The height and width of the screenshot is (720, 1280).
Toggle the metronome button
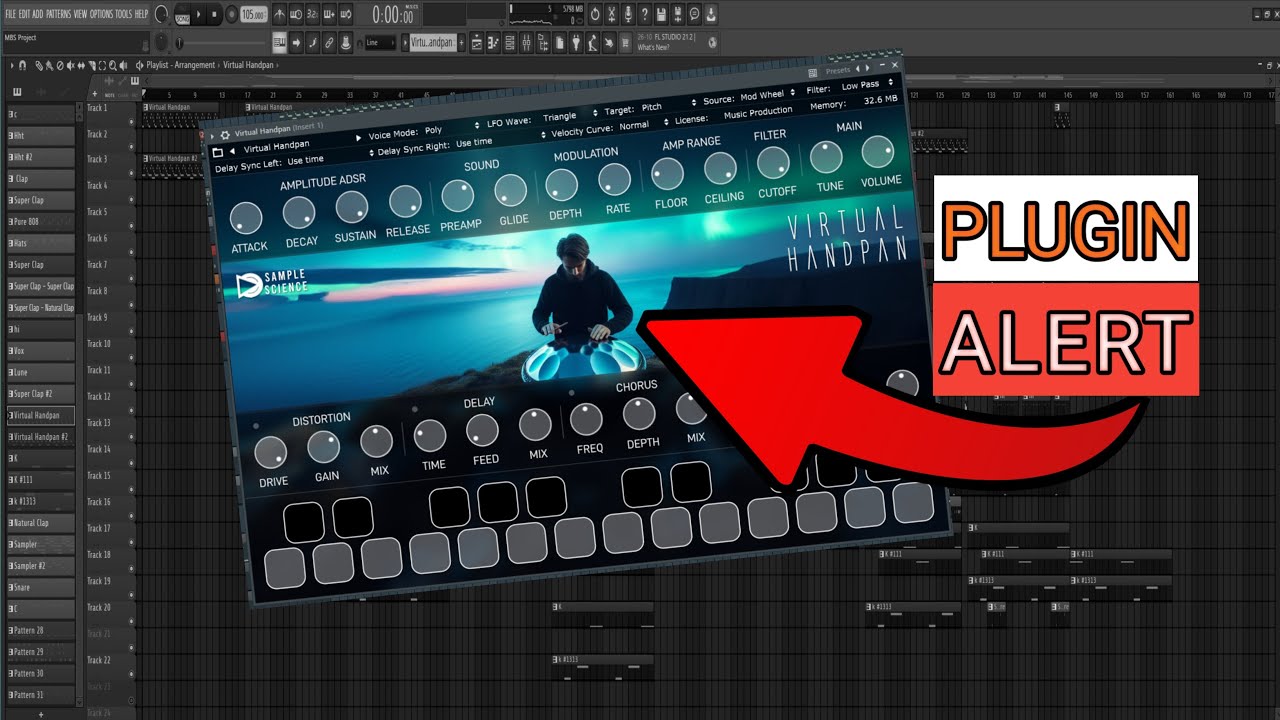280,14
